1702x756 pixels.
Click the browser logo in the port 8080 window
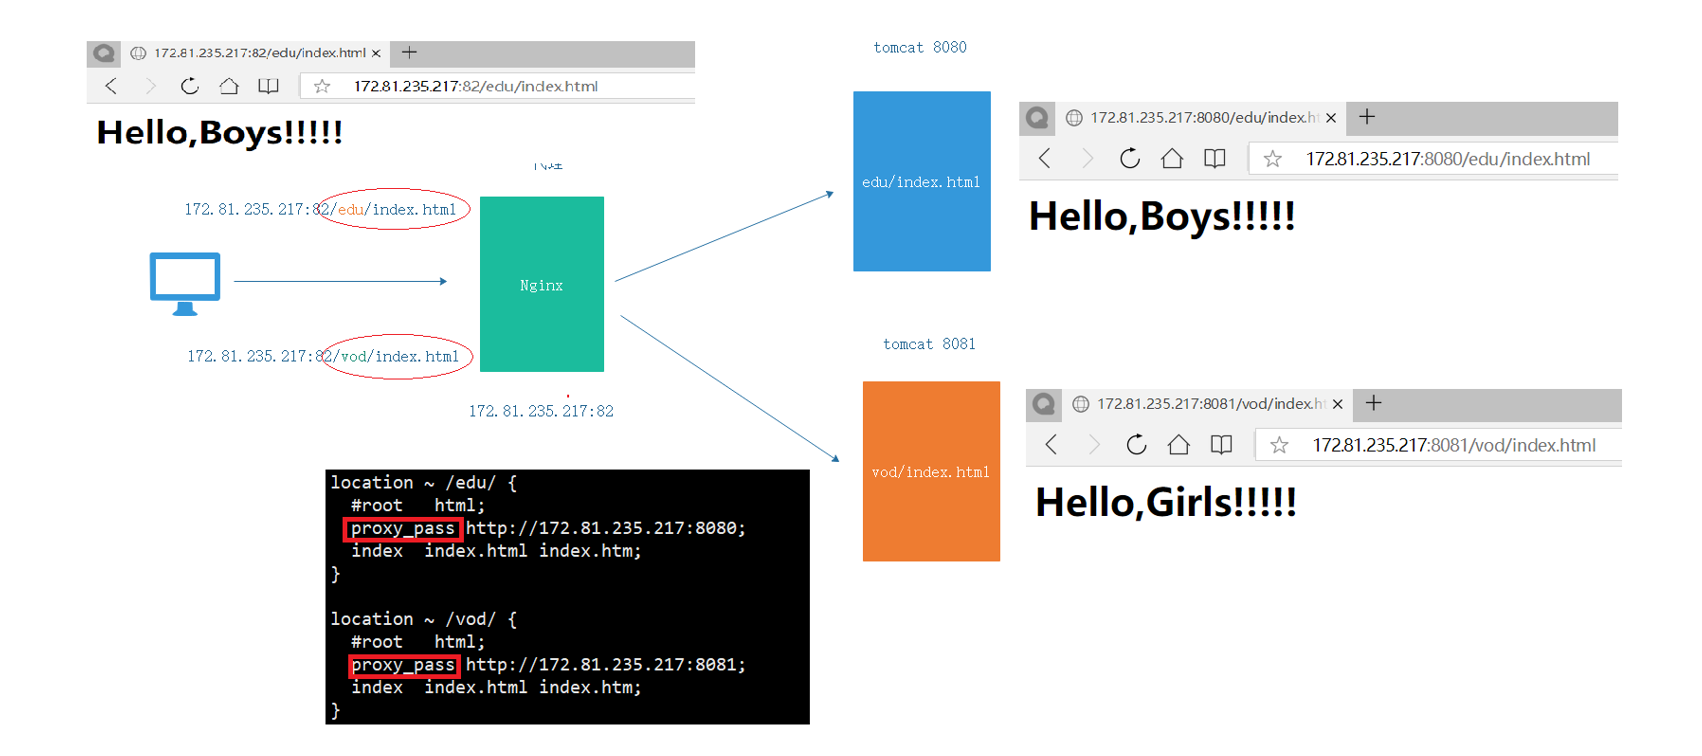1038,118
